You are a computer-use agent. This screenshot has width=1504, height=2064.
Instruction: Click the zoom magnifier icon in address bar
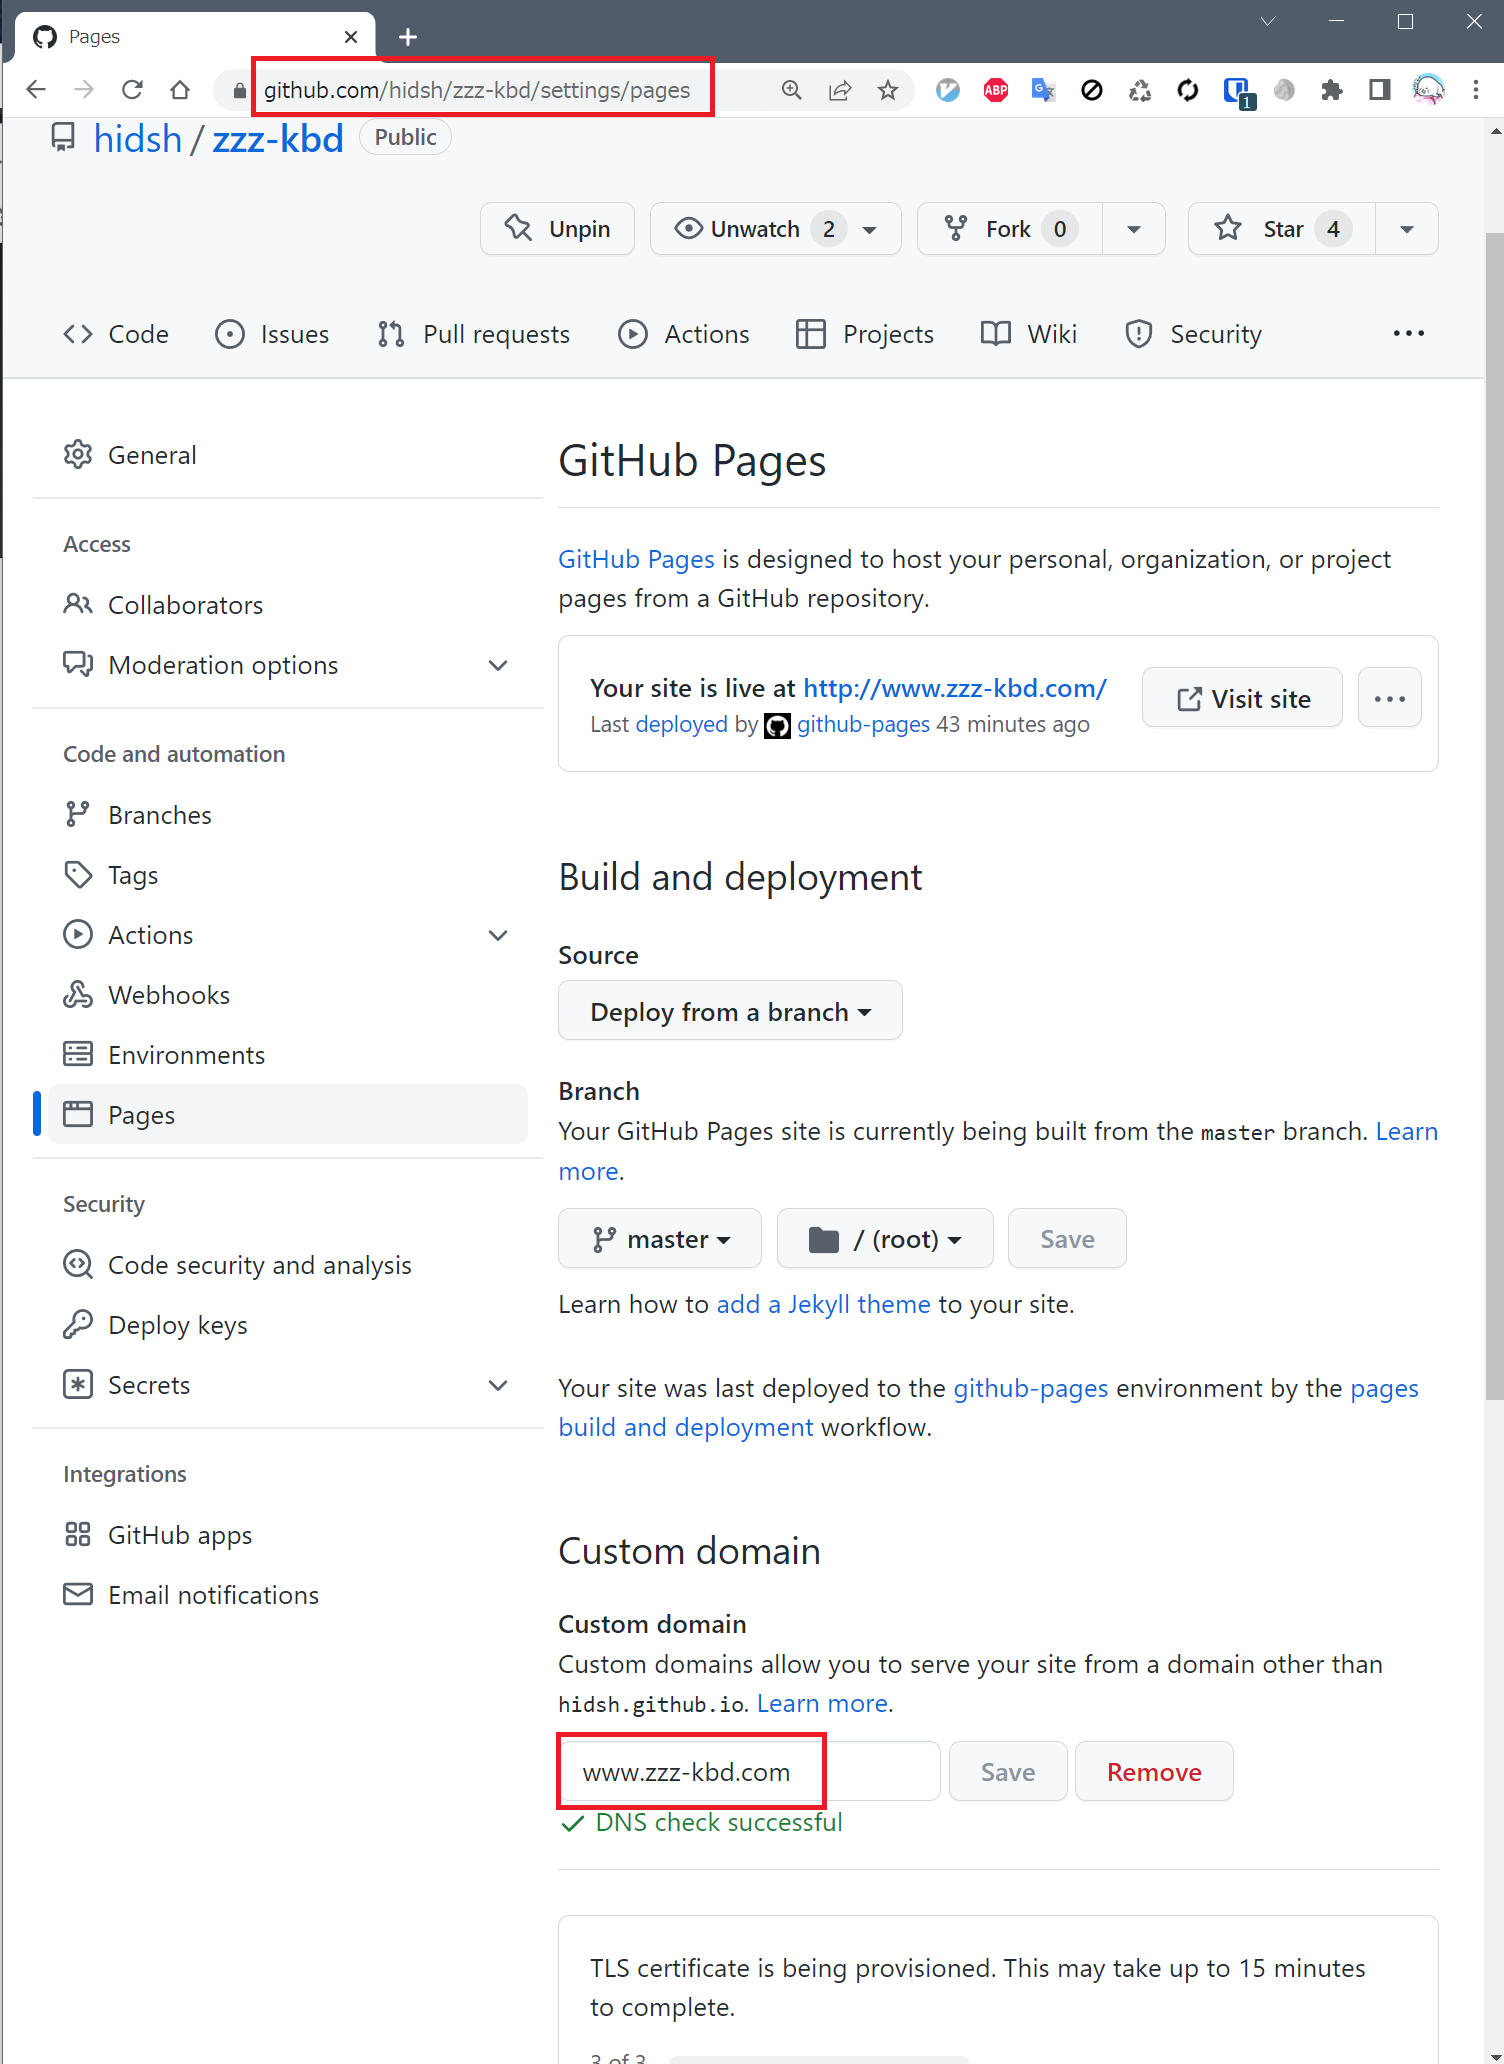point(792,90)
